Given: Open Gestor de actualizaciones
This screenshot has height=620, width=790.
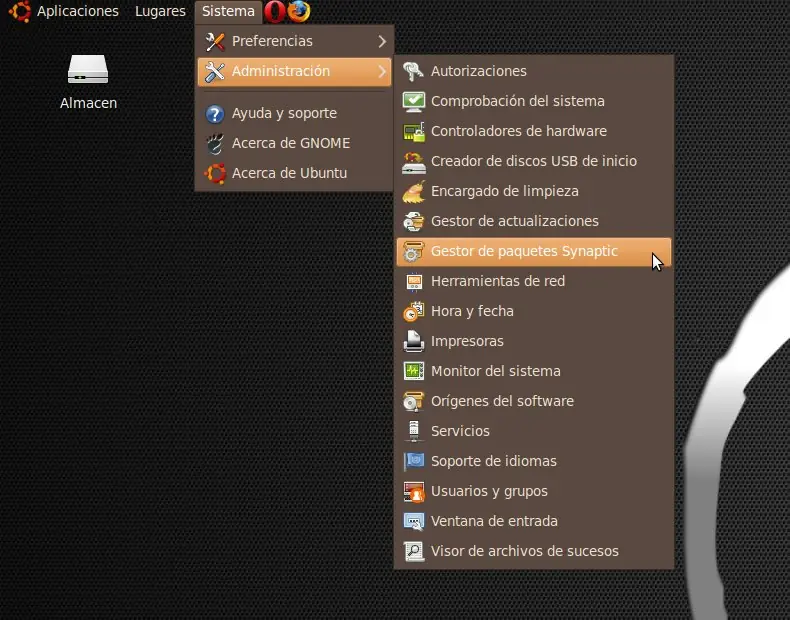Looking at the screenshot, I should (x=534, y=221).
